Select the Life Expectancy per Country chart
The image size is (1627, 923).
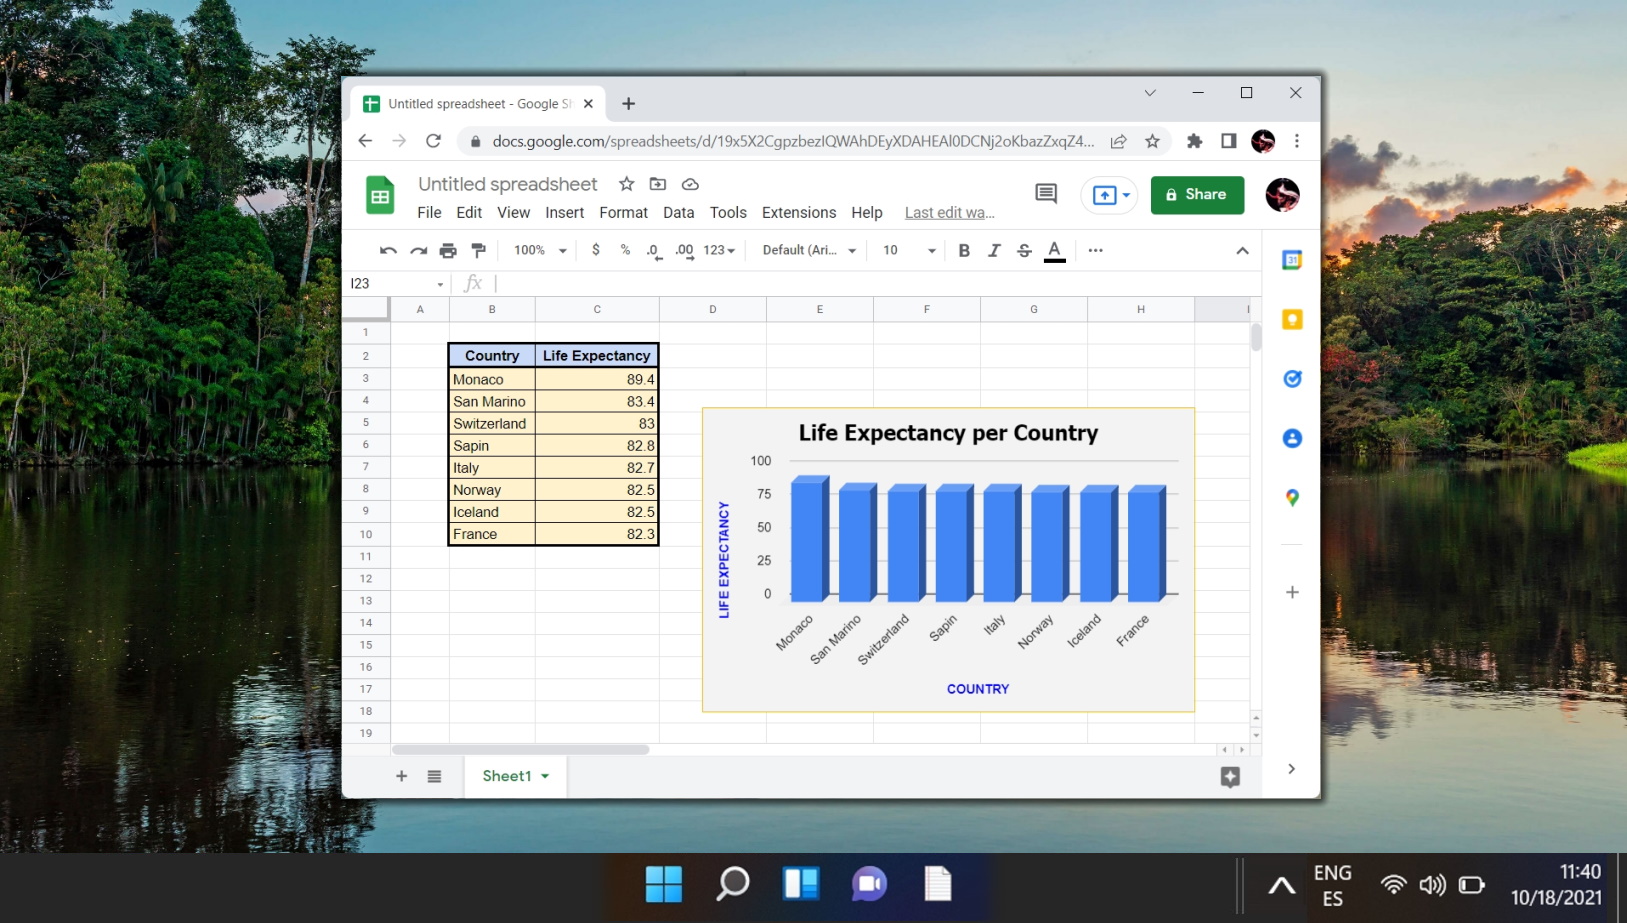point(948,560)
